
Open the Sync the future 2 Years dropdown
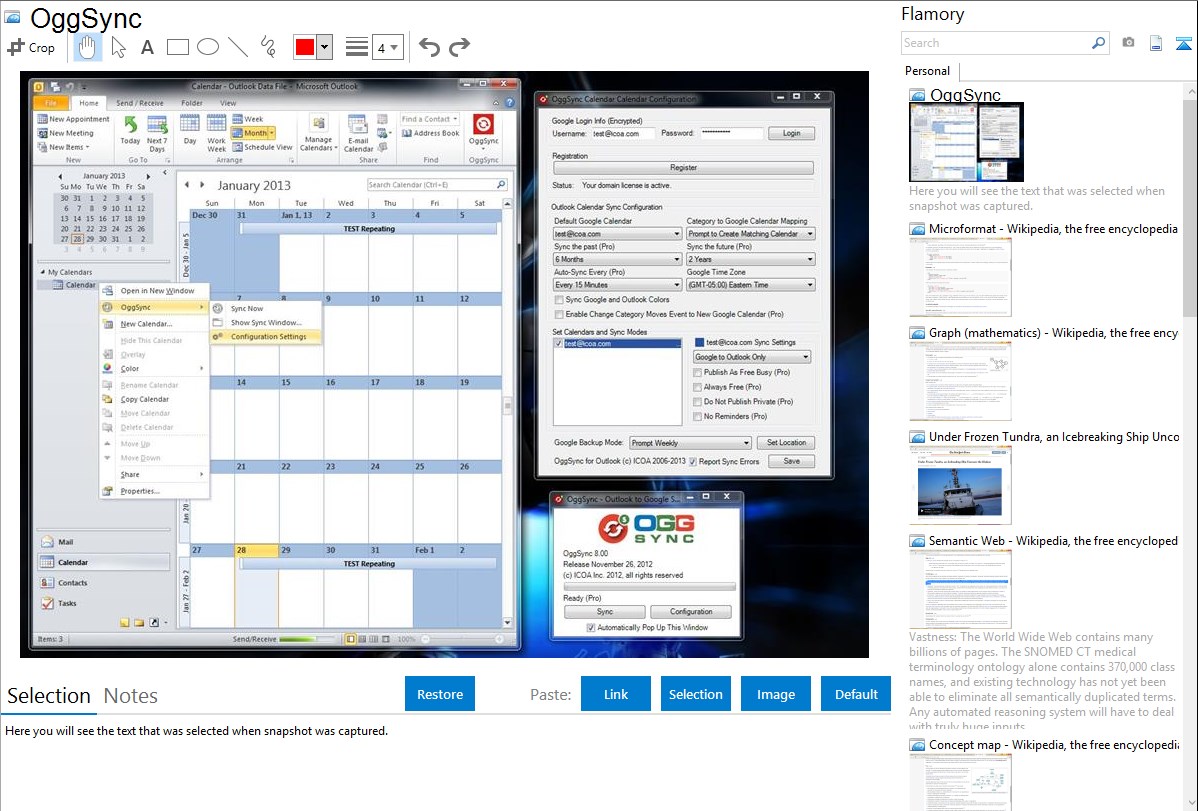coord(750,259)
